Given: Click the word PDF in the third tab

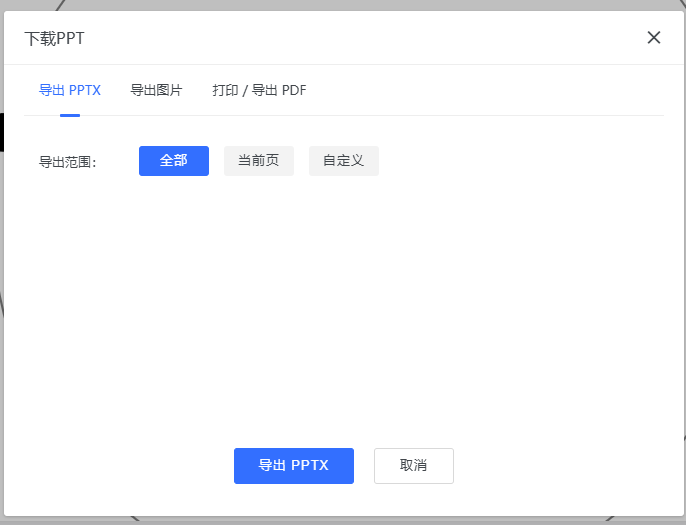Looking at the screenshot, I should point(294,90).
